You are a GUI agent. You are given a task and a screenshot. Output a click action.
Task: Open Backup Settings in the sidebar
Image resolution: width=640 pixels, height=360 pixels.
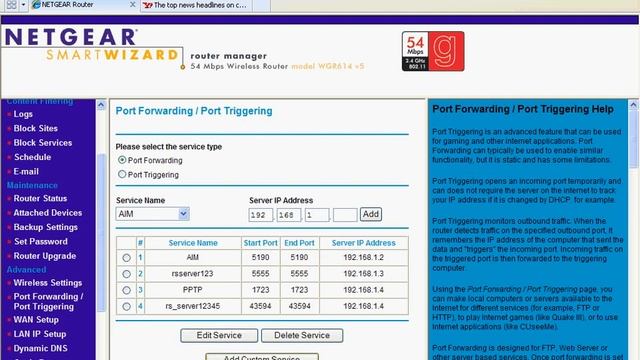[45, 227]
